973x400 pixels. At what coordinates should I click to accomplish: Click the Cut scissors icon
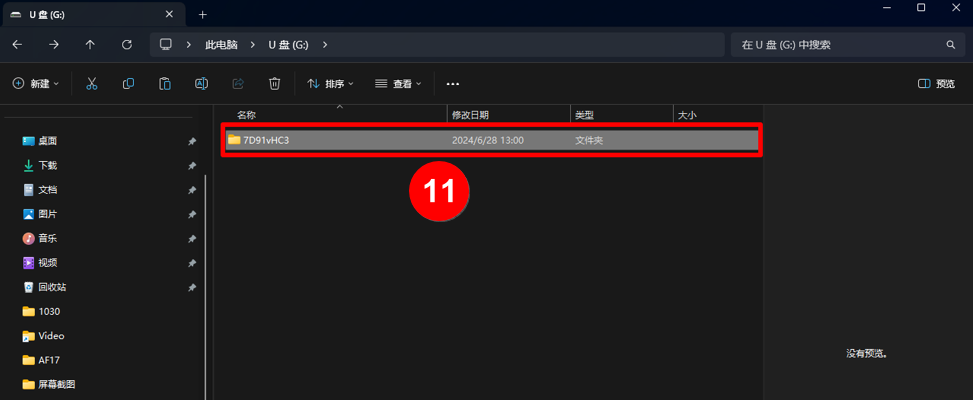[x=92, y=84]
